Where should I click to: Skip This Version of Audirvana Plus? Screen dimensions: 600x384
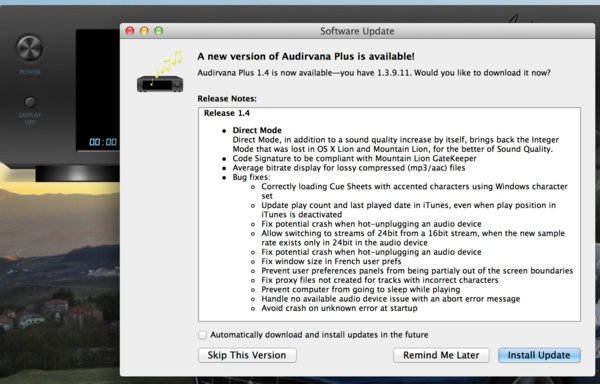247,355
